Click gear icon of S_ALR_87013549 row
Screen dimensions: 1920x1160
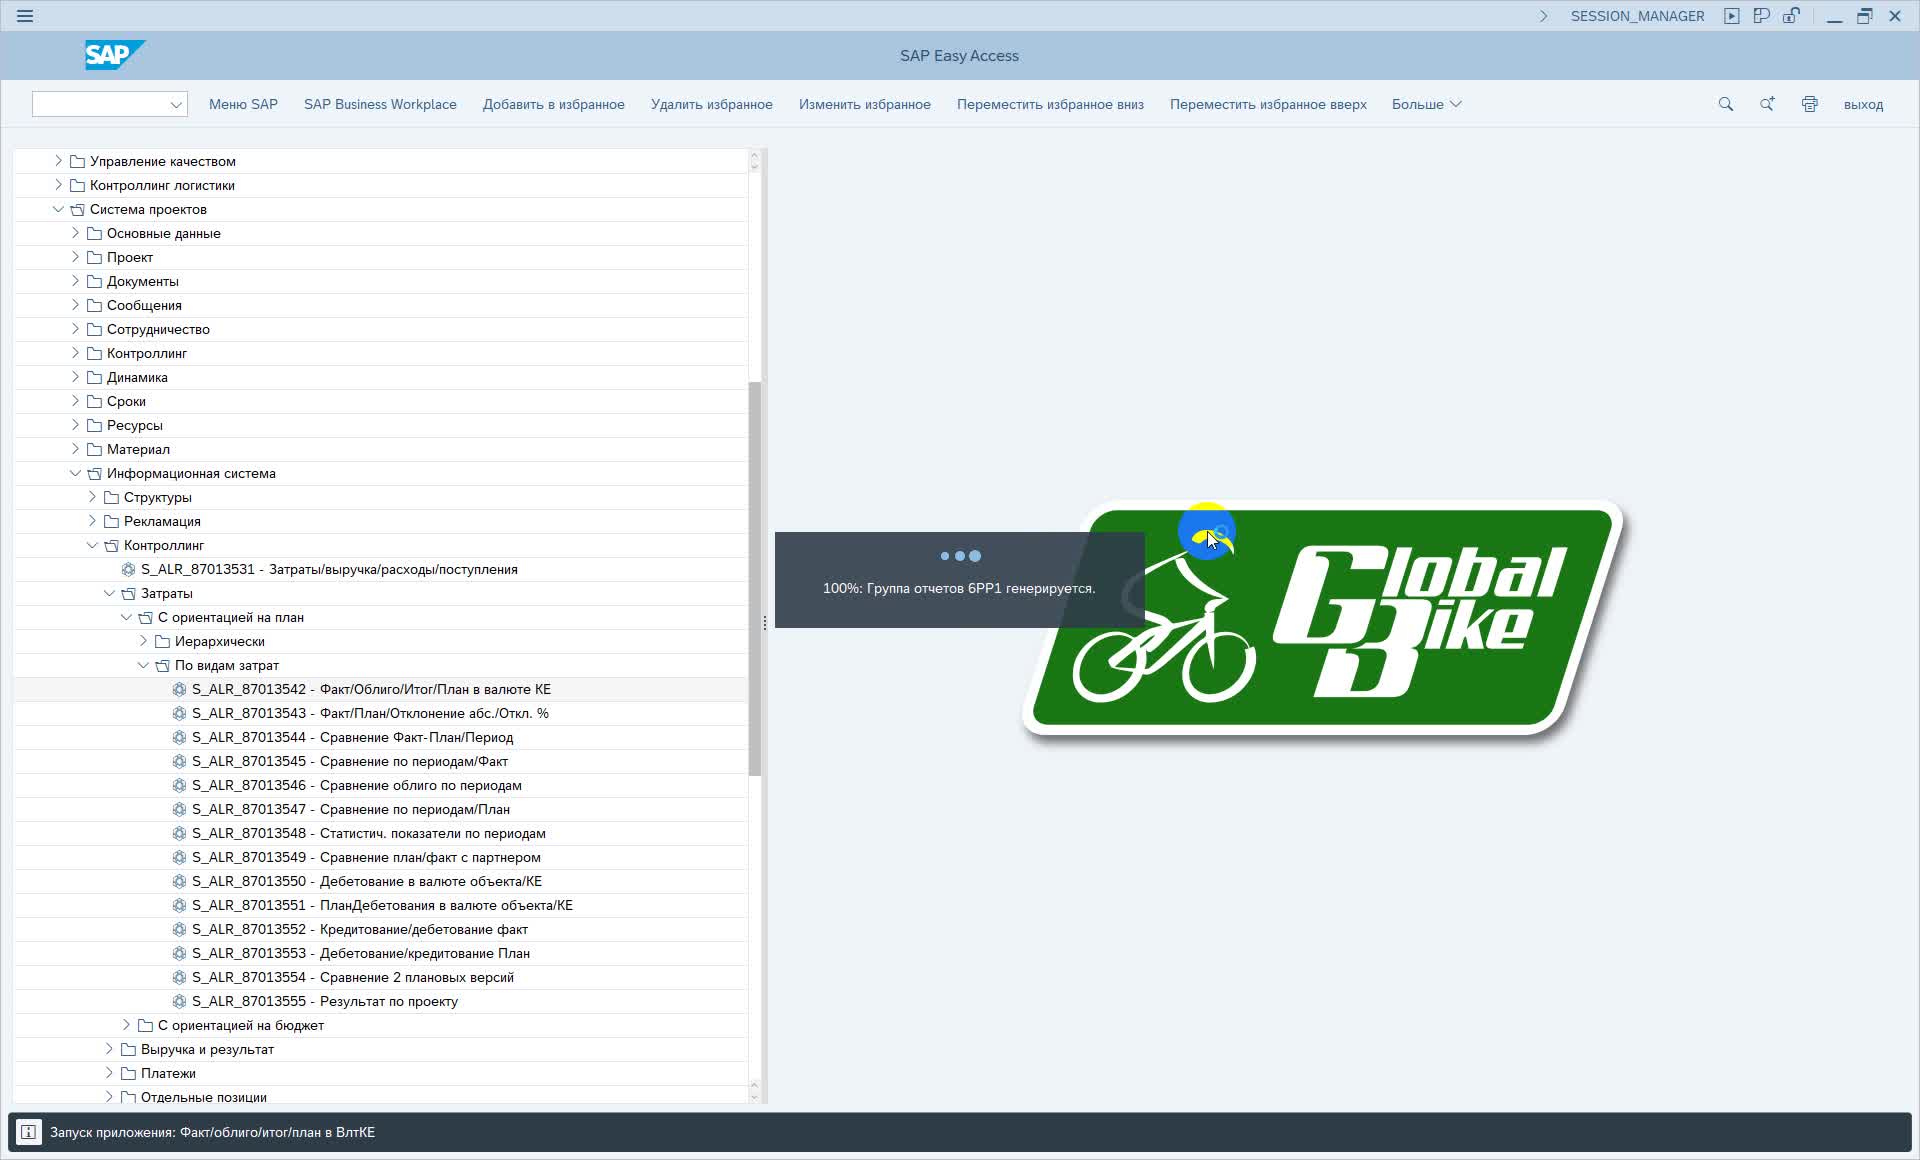(x=180, y=857)
